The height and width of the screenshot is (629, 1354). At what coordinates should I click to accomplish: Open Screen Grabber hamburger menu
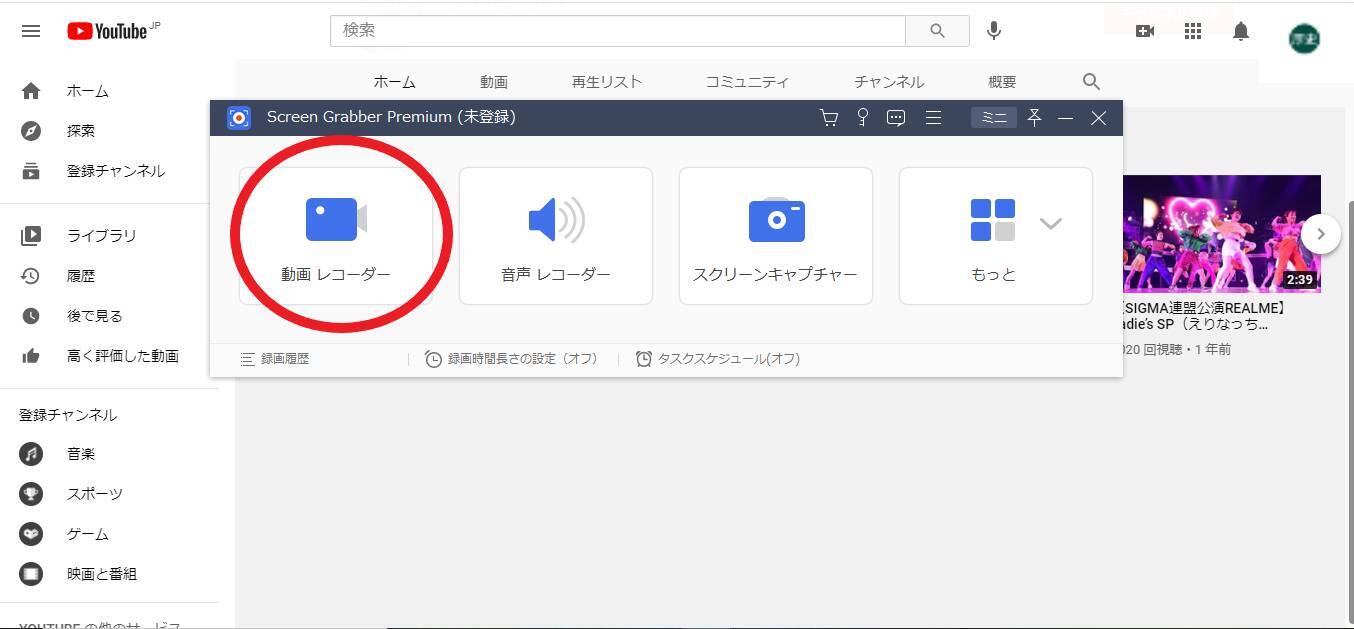point(933,118)
